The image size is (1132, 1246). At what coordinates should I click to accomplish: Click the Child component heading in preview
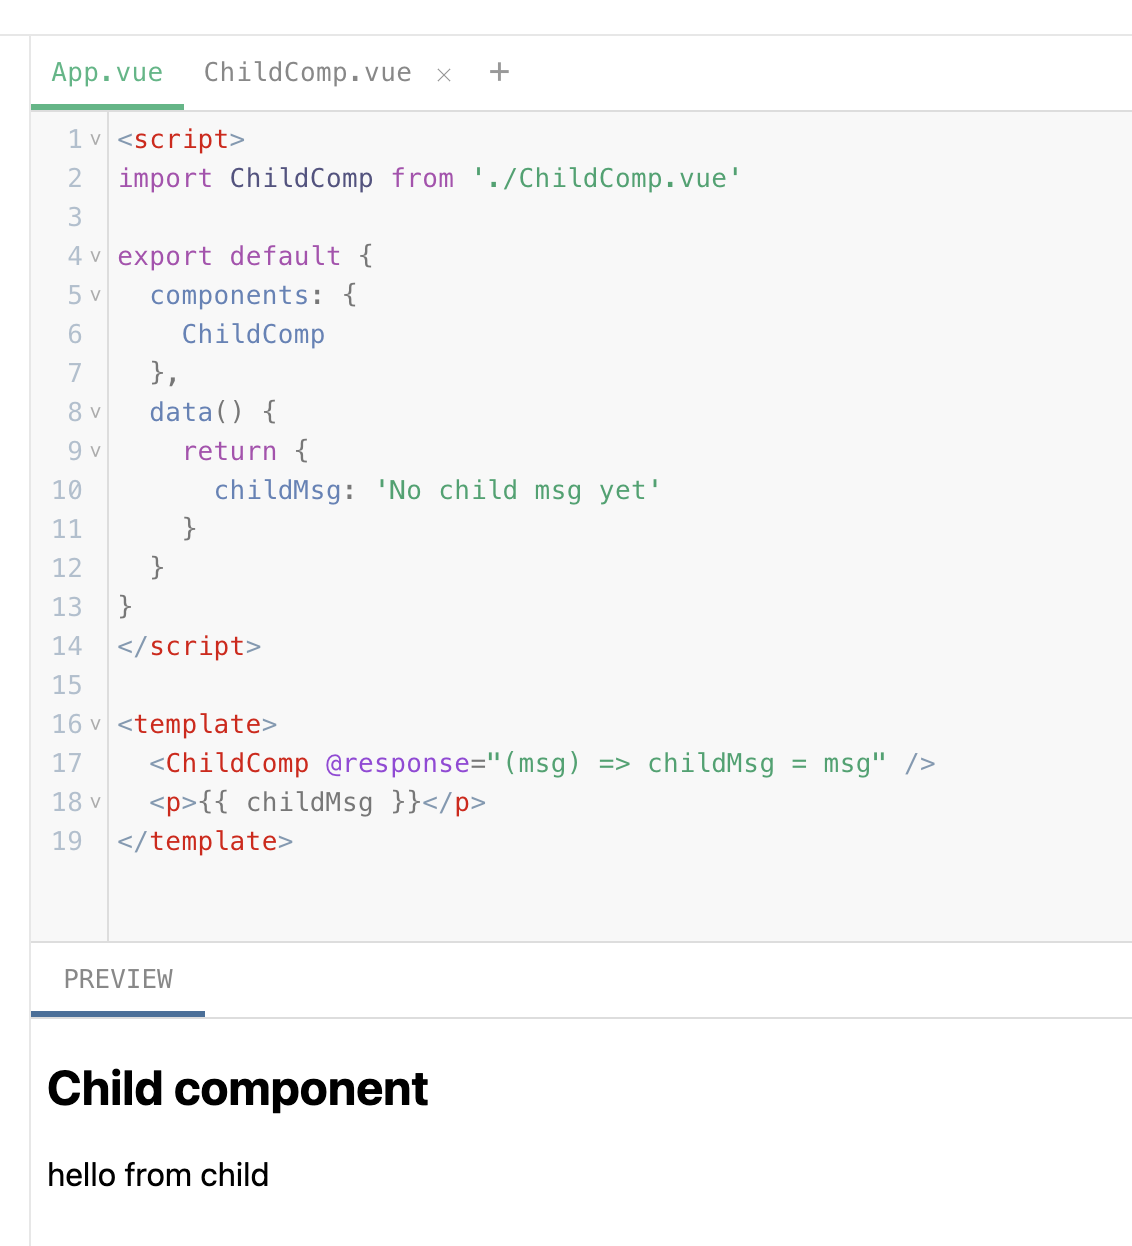(238, 1089)
